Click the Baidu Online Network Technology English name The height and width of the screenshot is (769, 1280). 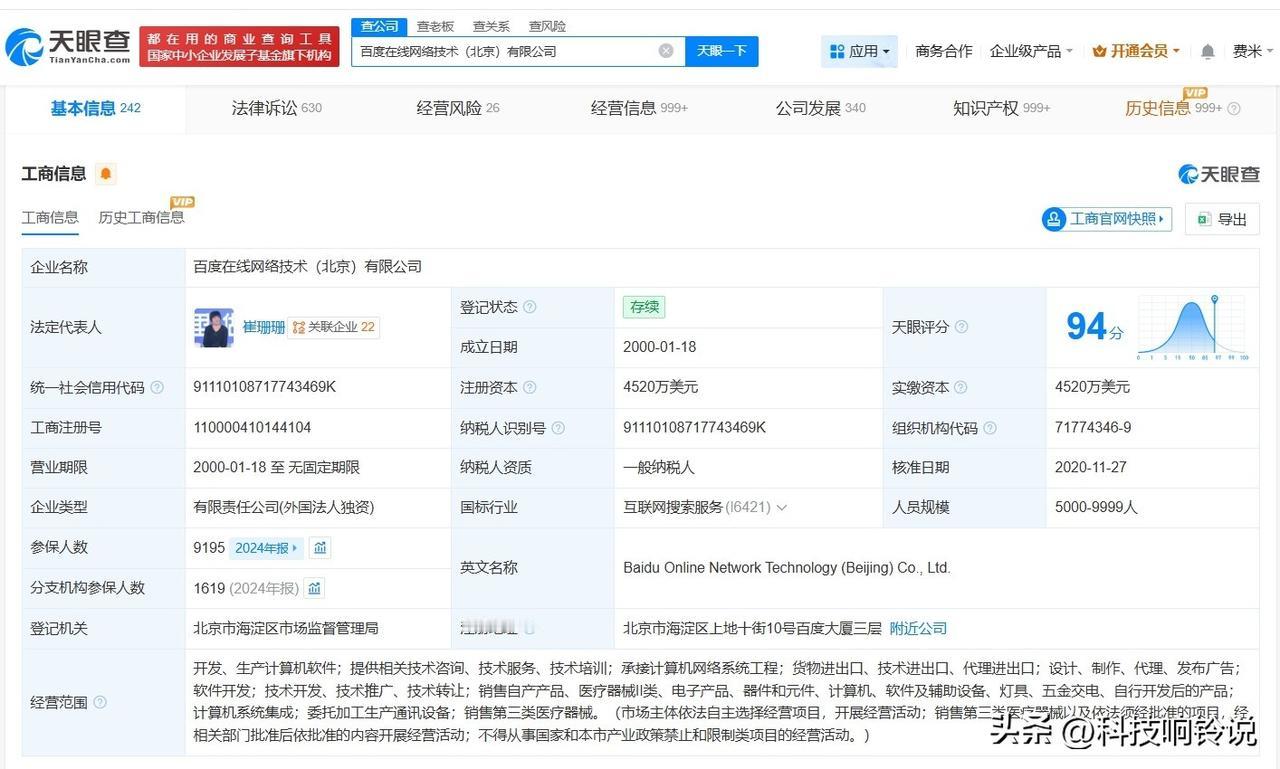(x=787, y=568)
